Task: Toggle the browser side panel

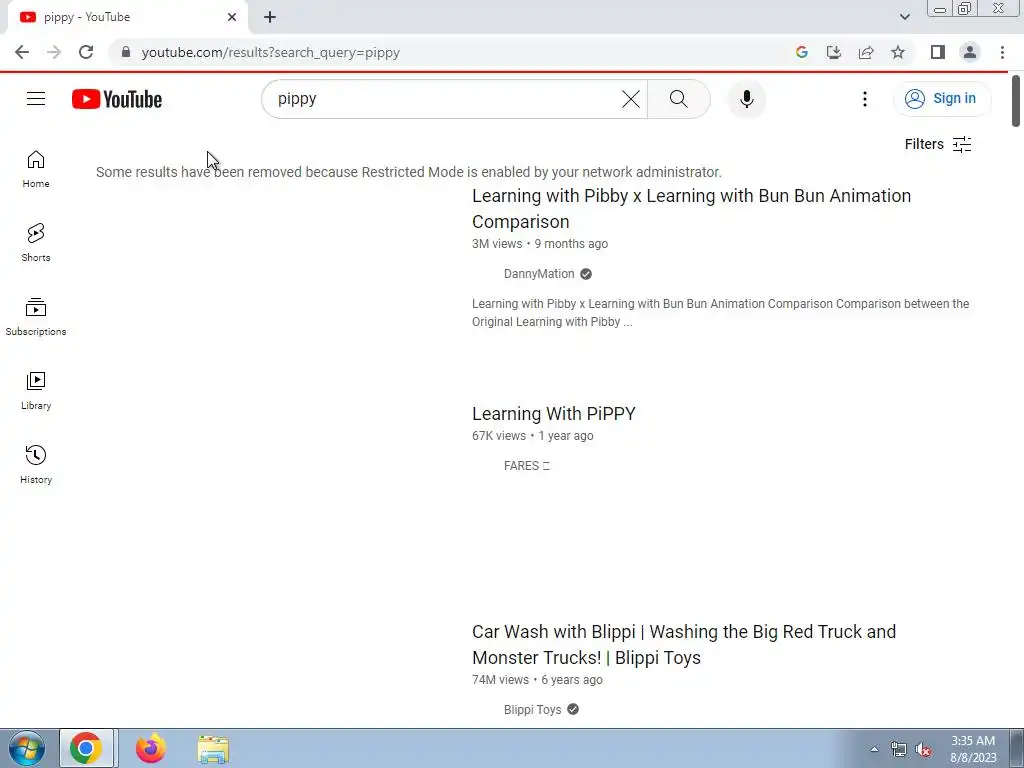Action: pyautogui.click(x=938, y=52)
